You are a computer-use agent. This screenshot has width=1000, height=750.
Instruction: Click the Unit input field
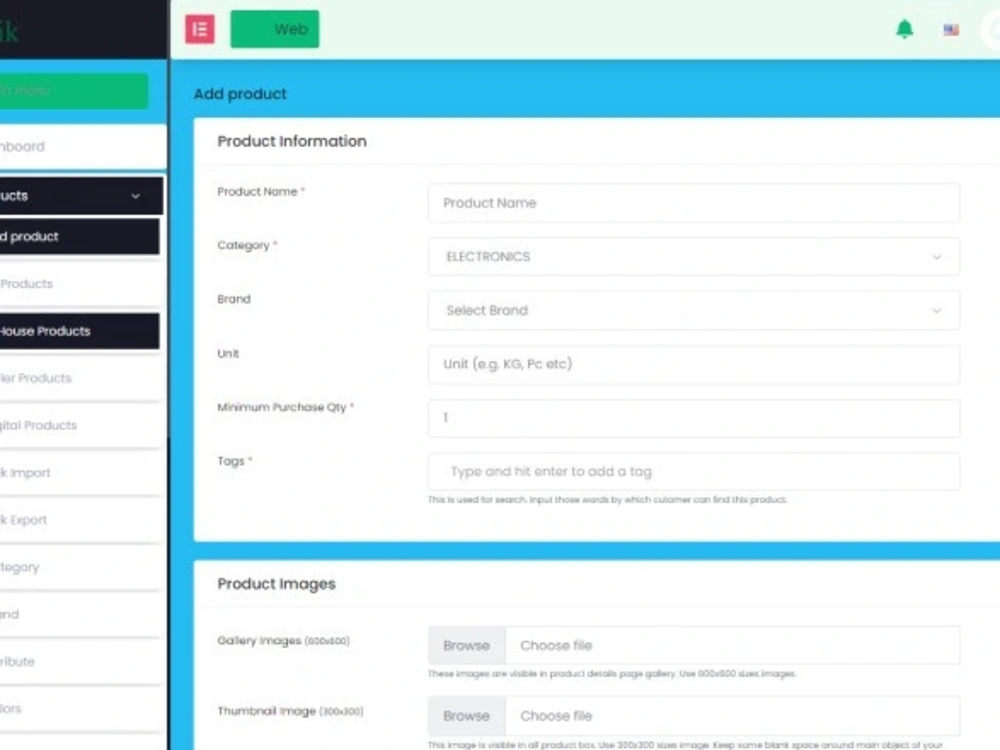click(693, 364)
